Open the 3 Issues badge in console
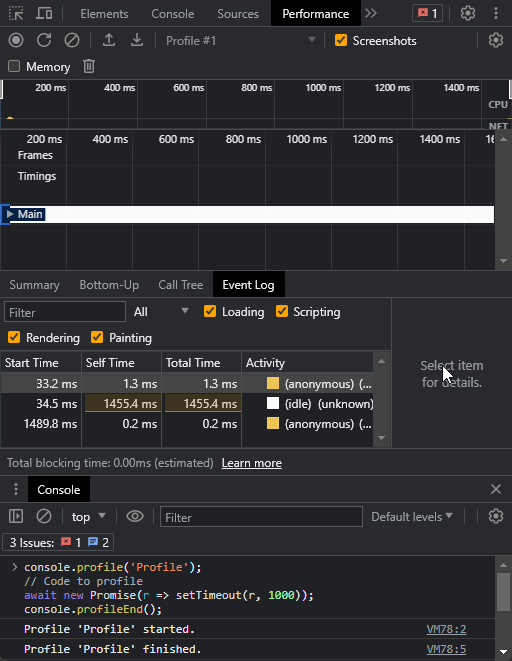 (x=58, y=543)
